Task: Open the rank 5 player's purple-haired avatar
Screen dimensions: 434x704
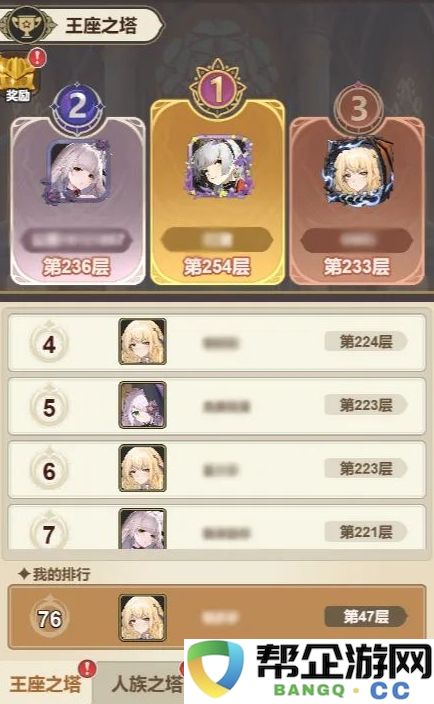Action: click(x=142, y=405)
